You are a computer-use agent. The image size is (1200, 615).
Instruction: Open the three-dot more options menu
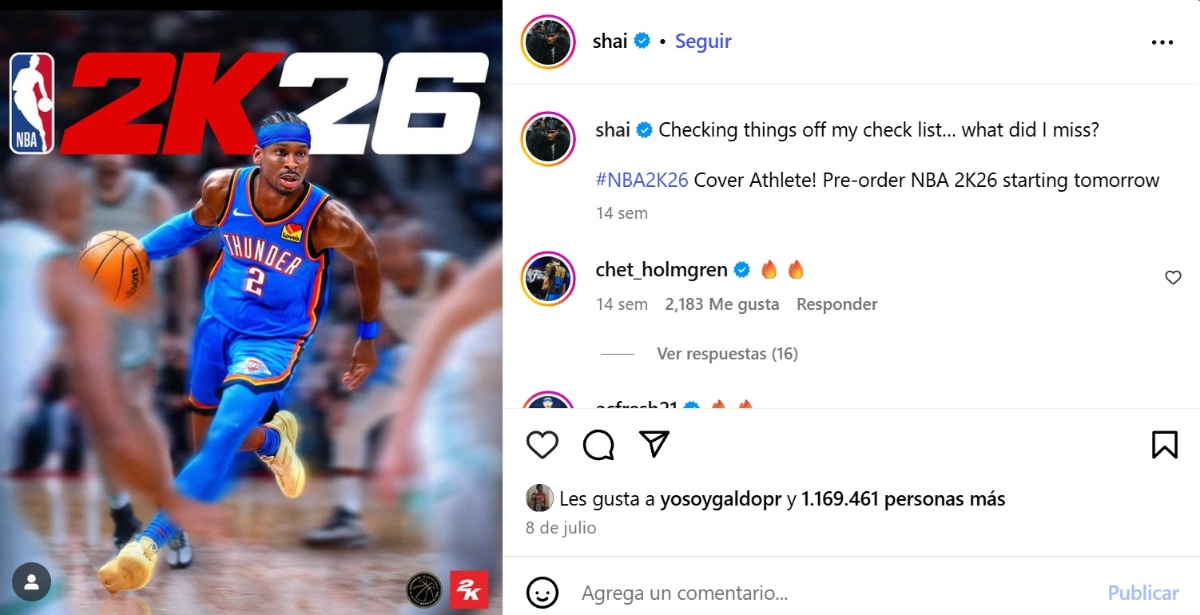pyautogui.click(x=1162, y=42)
